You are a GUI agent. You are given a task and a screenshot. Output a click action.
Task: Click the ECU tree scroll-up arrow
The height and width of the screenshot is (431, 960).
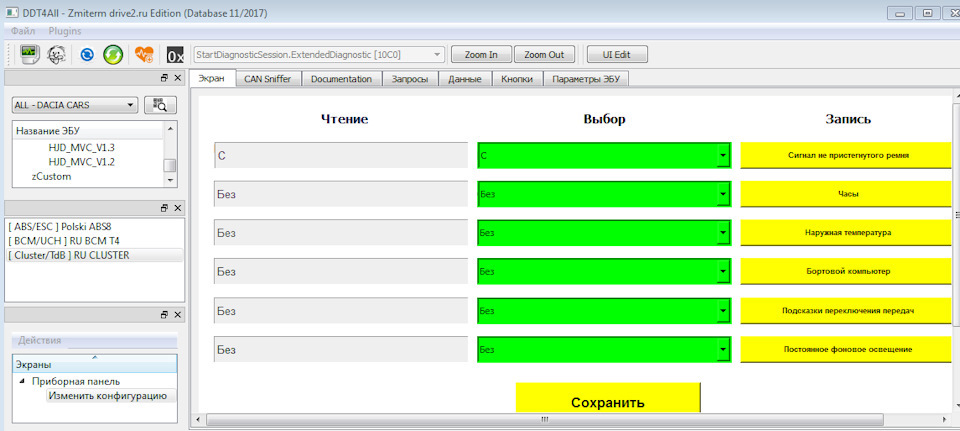click(170, 128)
